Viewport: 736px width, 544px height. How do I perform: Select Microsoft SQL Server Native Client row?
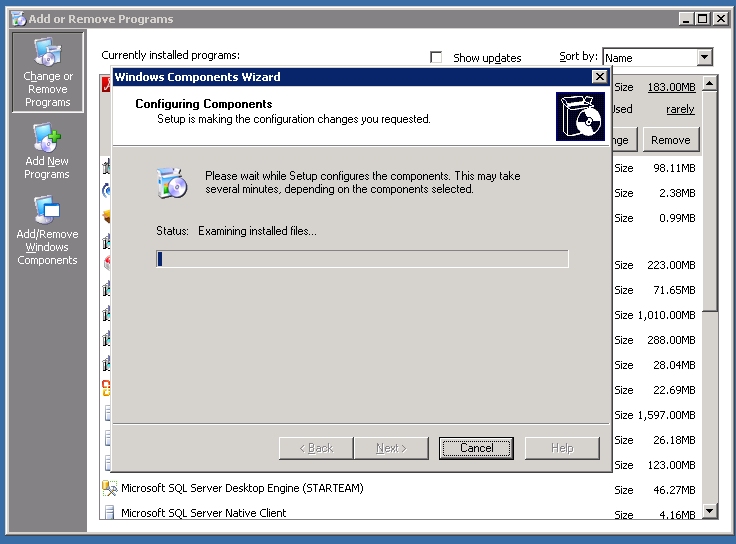click(x=400, y=512)
